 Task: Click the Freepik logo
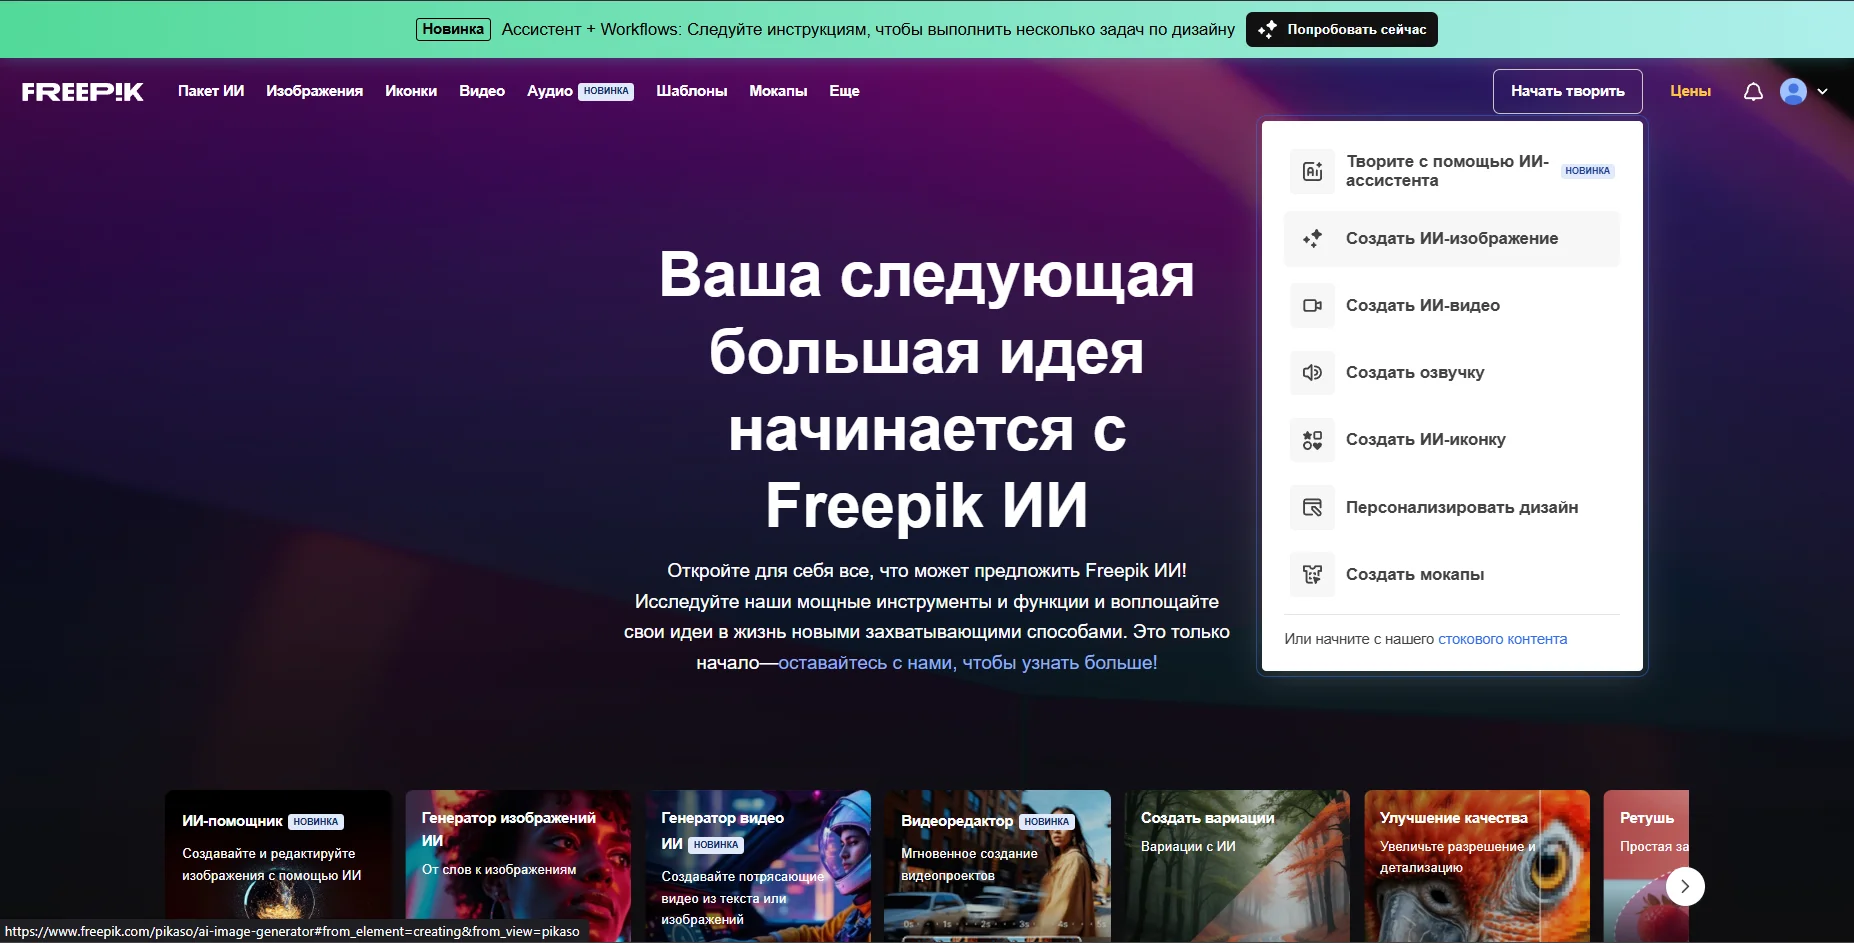tap(83, 91)
